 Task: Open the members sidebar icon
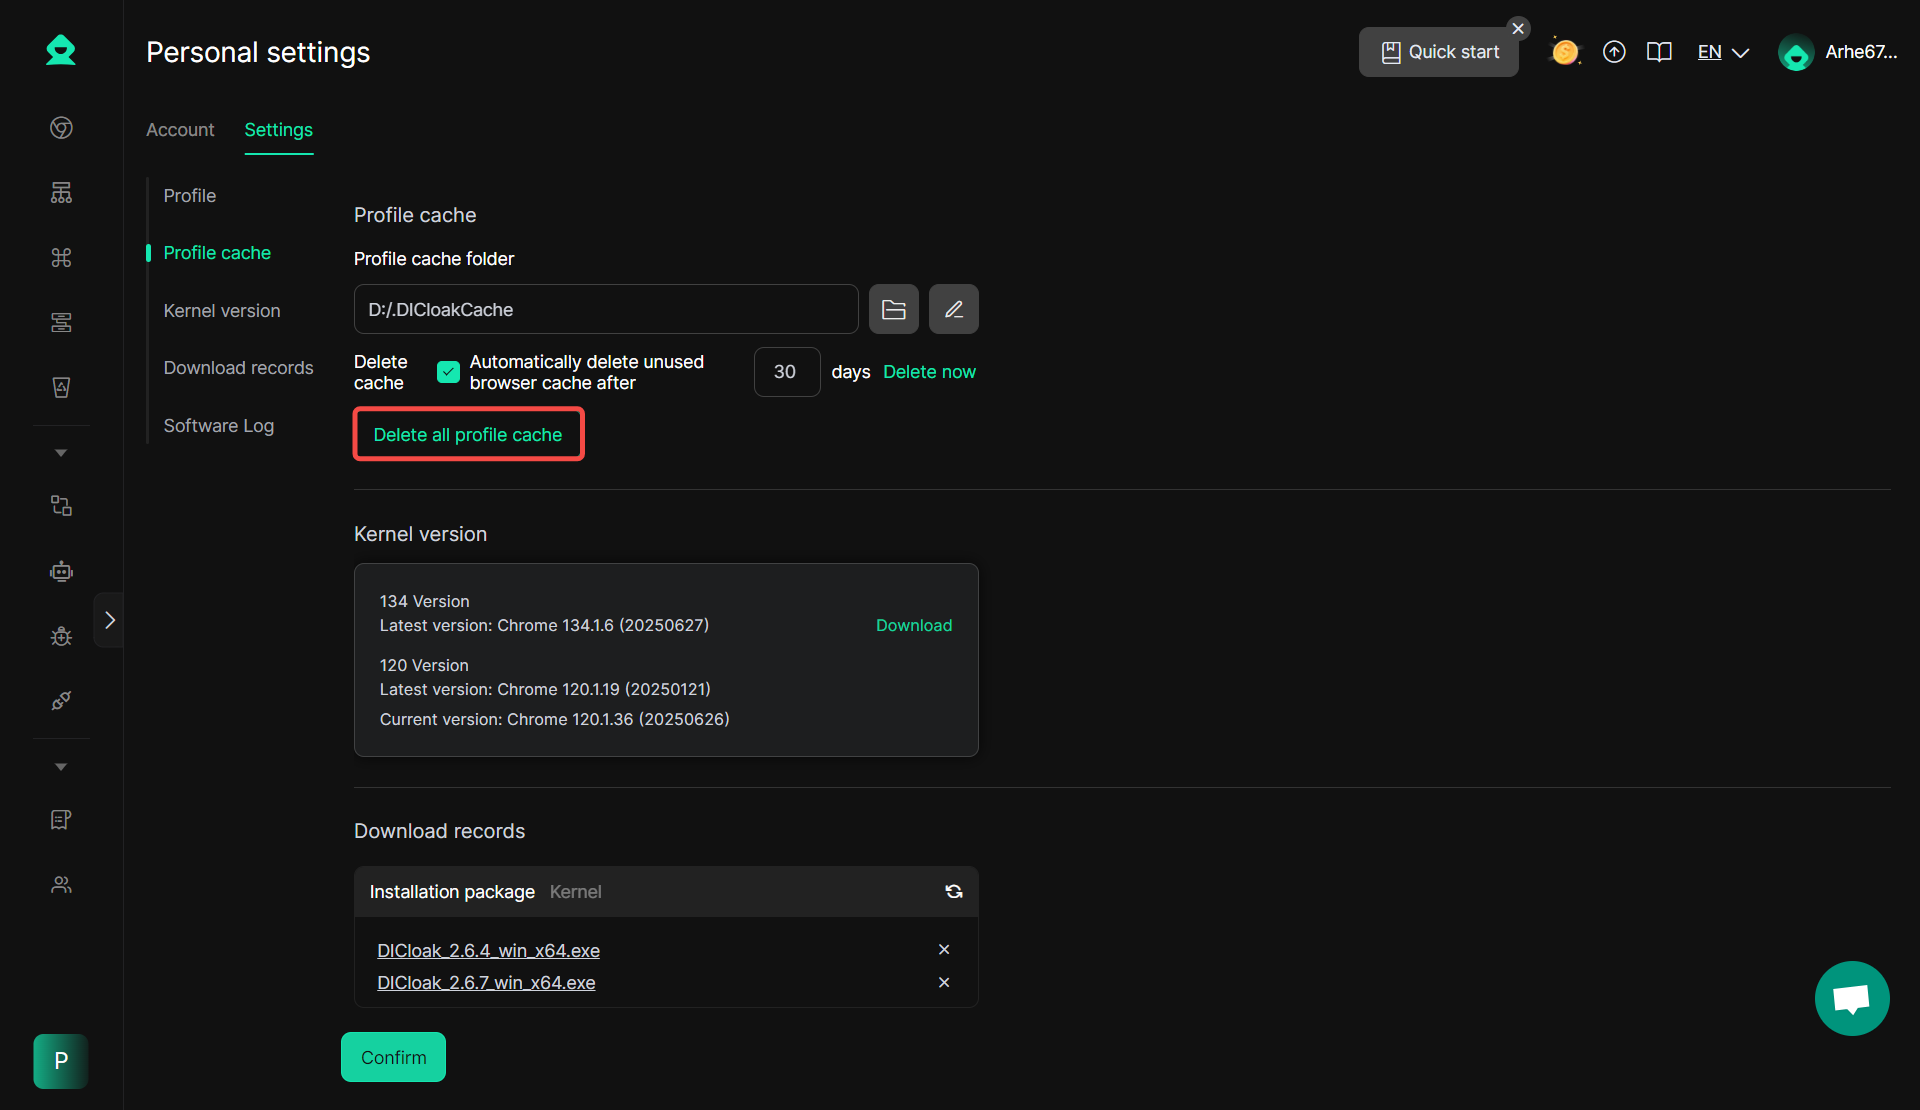61,885
